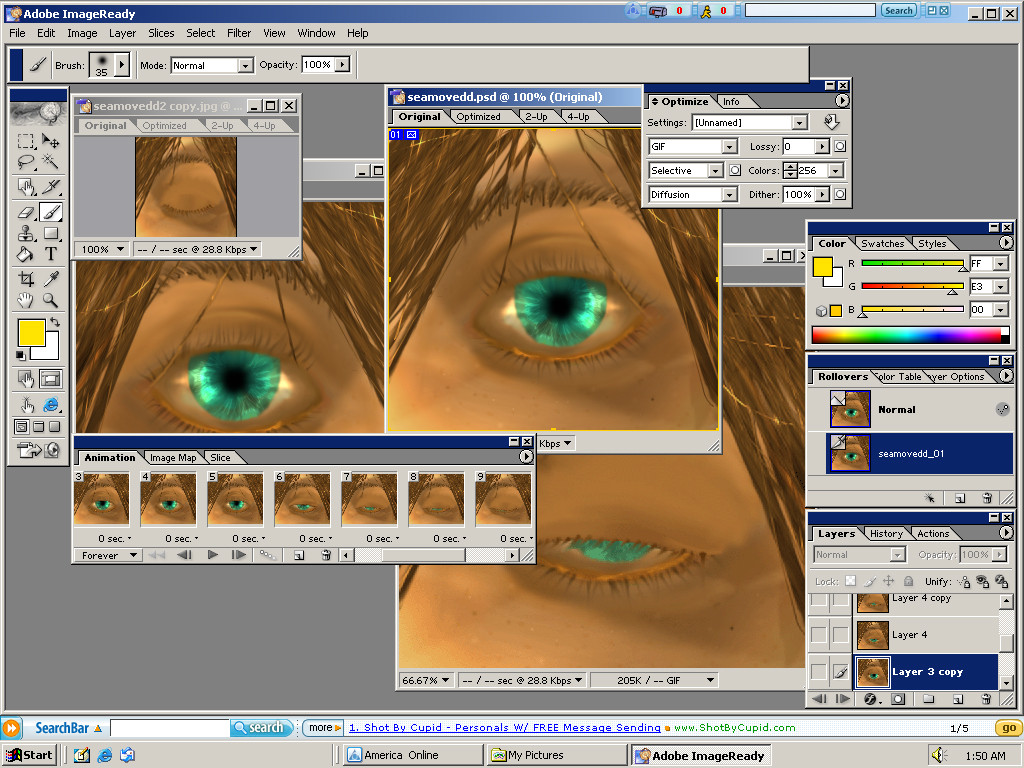Select the Paintbrush tool in toolbox

point(50,212)
